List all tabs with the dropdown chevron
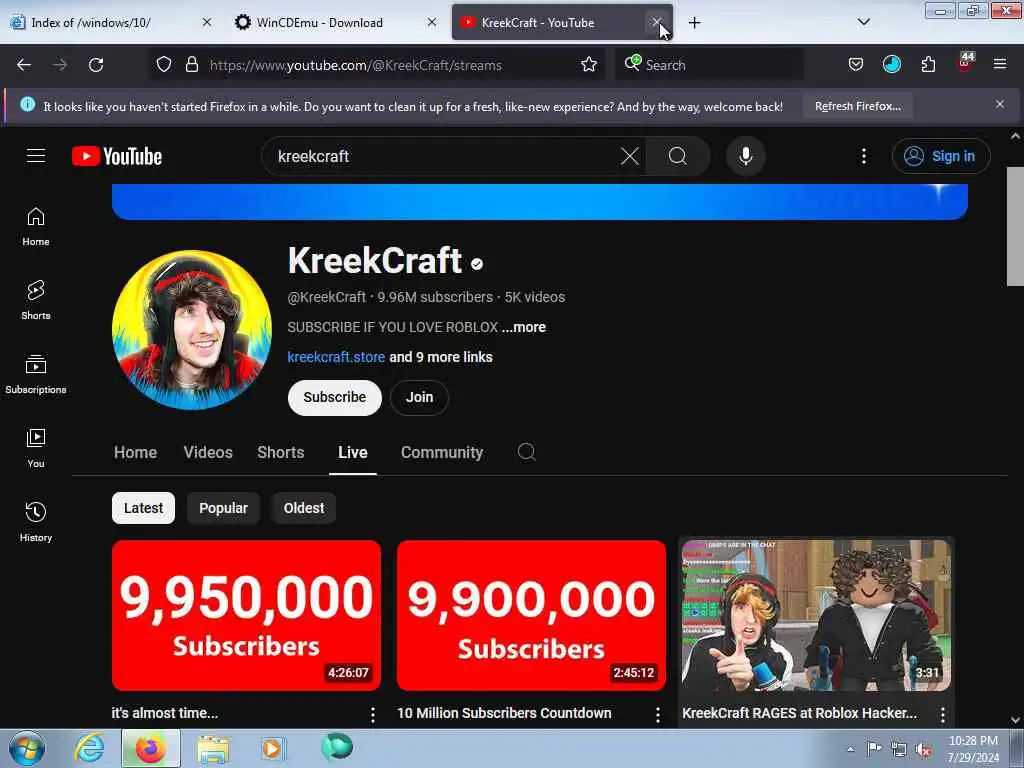1024x768 pixels. [x=863, y=22]
